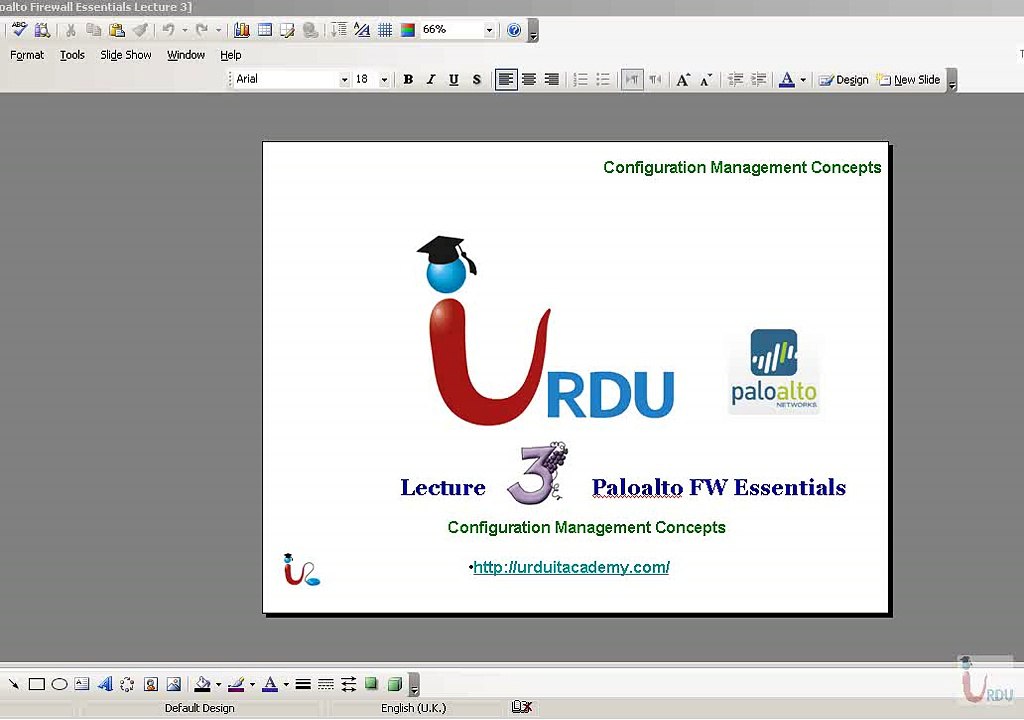Redo the last undone action

202,30
